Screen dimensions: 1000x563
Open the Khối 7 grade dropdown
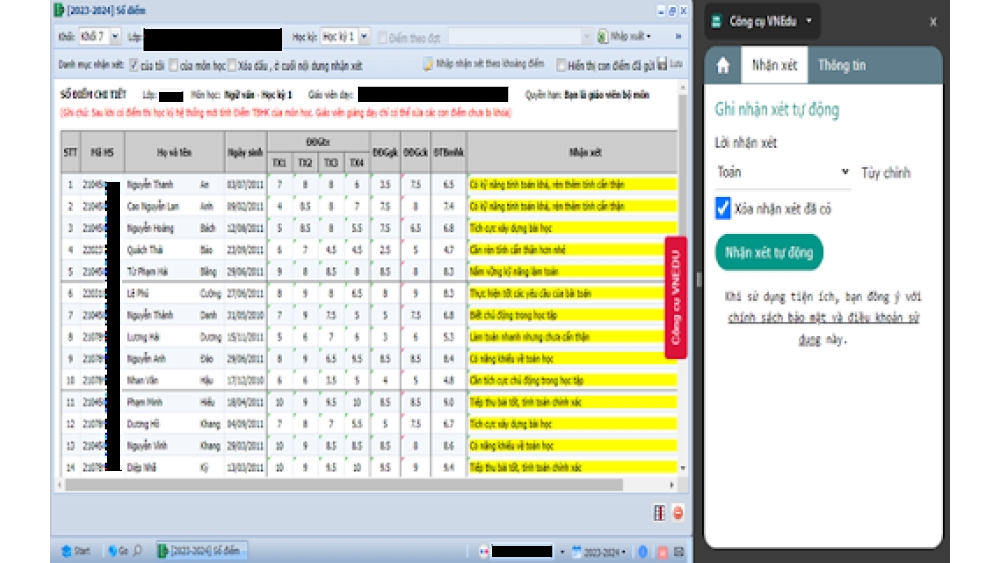tap(115, 37)
